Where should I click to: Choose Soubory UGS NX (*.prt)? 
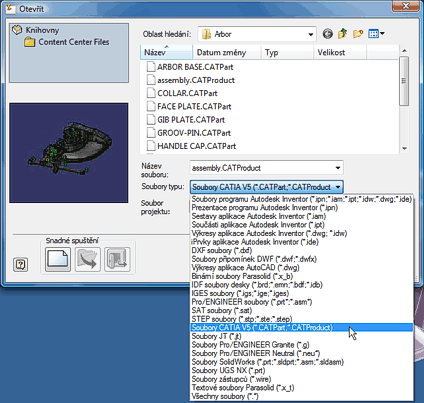[x=302, y=371]
